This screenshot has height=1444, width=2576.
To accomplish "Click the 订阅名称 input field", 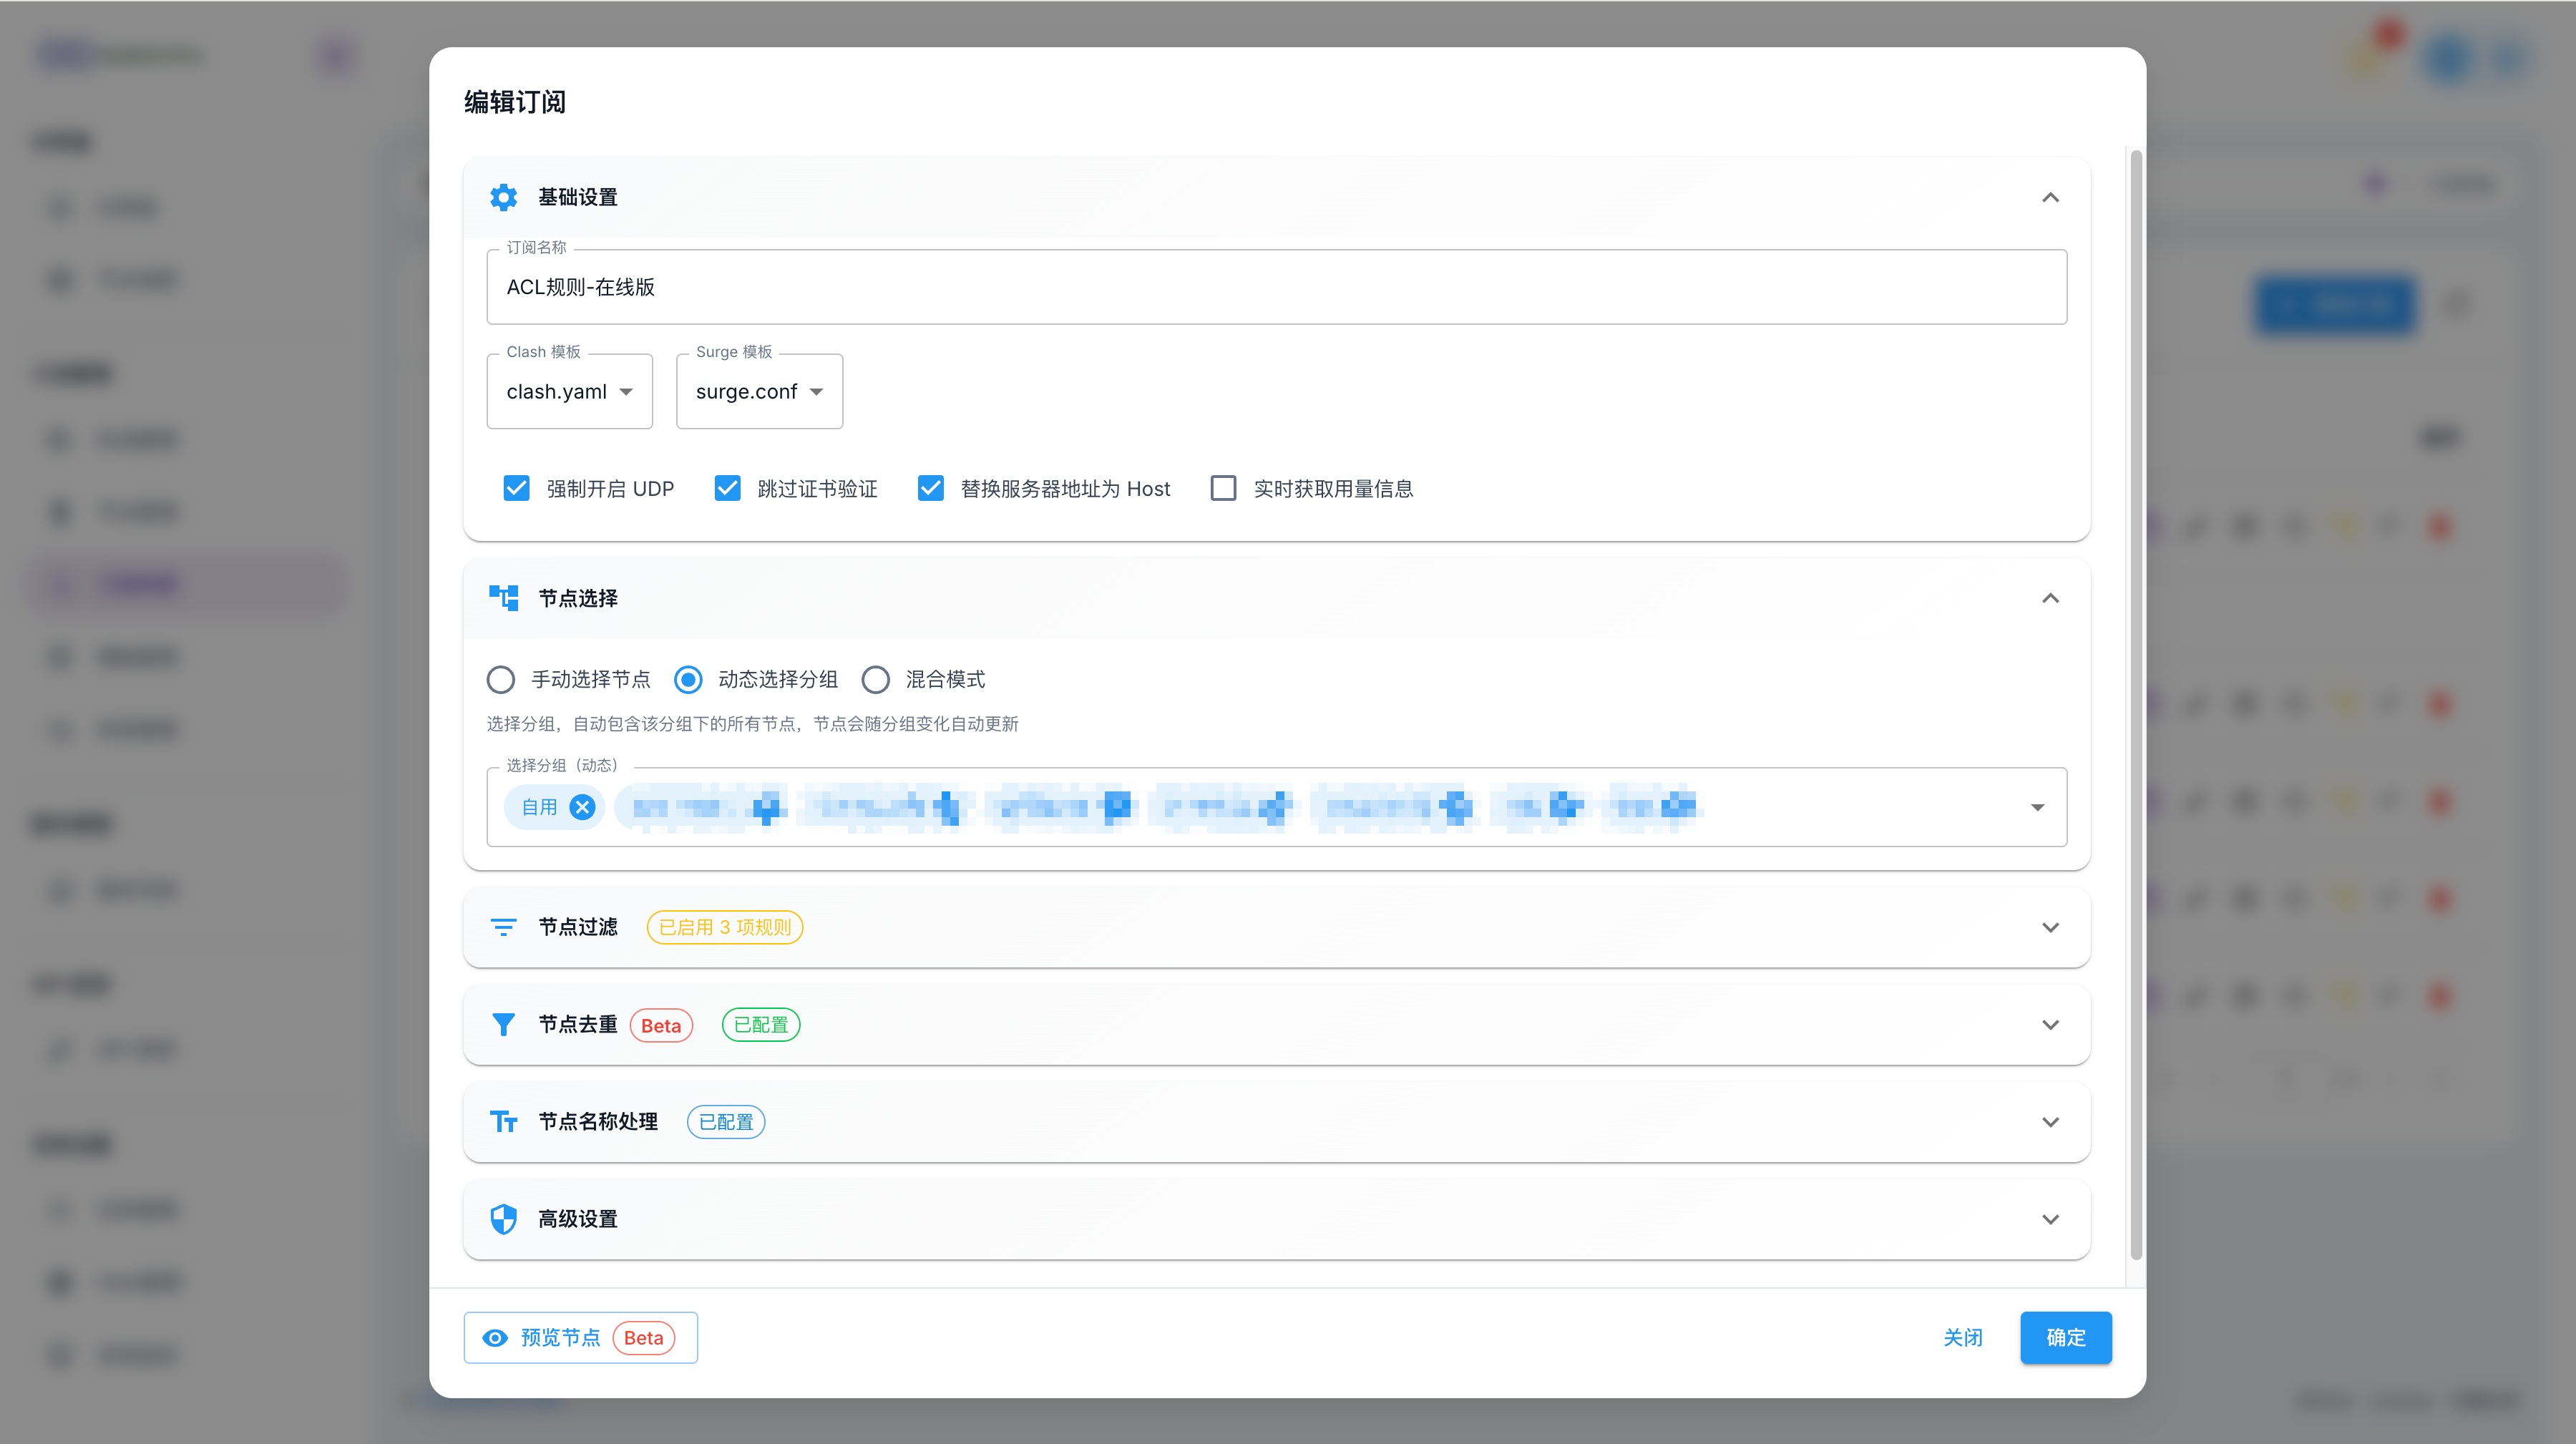I will click(1276, 287).
